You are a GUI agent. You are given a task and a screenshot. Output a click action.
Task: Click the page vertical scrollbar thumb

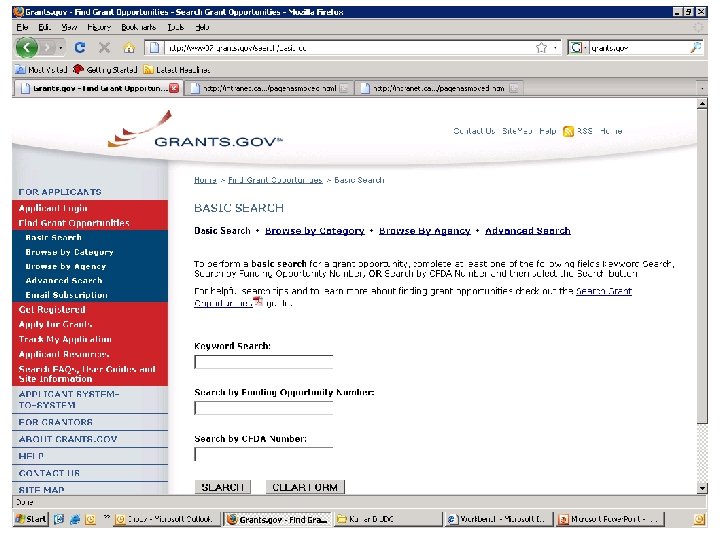coord(702,266)
